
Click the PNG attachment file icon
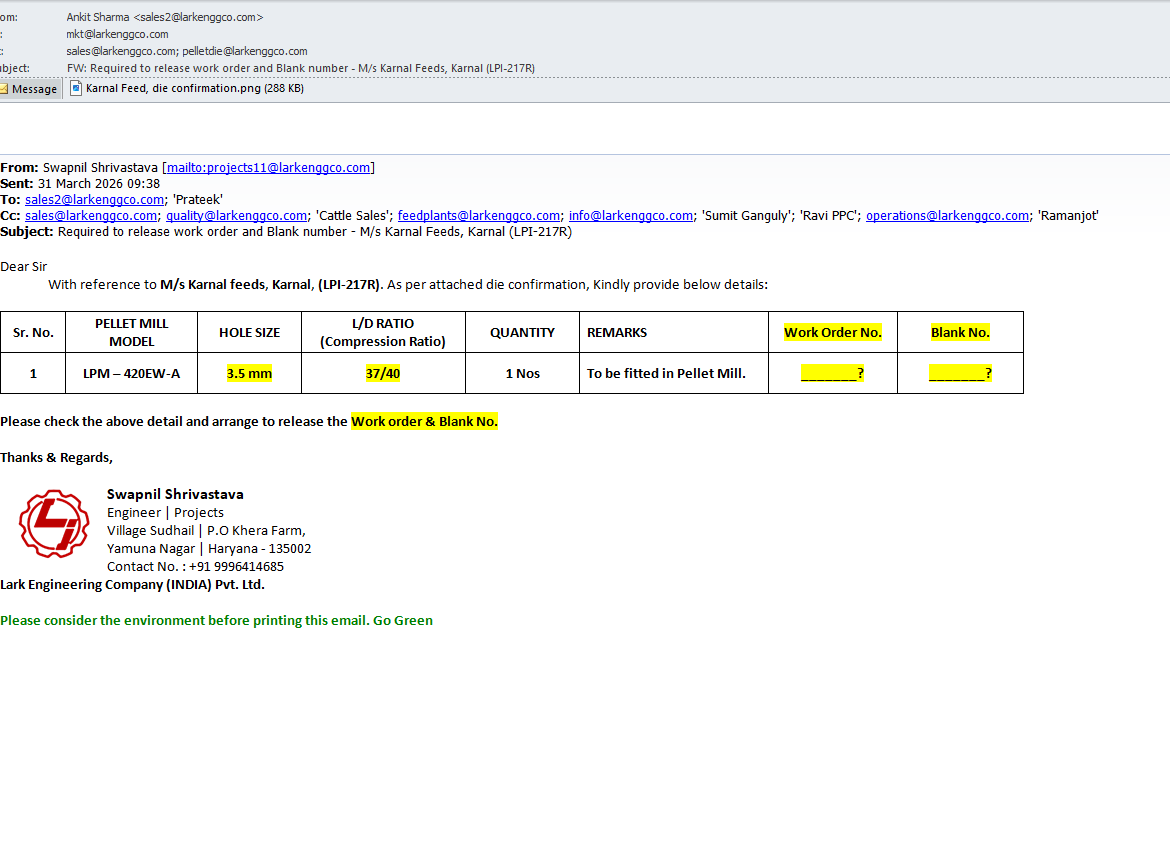76,89
